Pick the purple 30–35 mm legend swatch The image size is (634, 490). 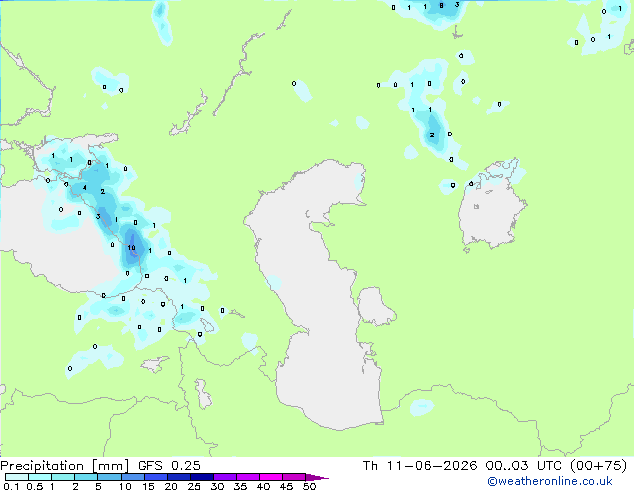225,477
